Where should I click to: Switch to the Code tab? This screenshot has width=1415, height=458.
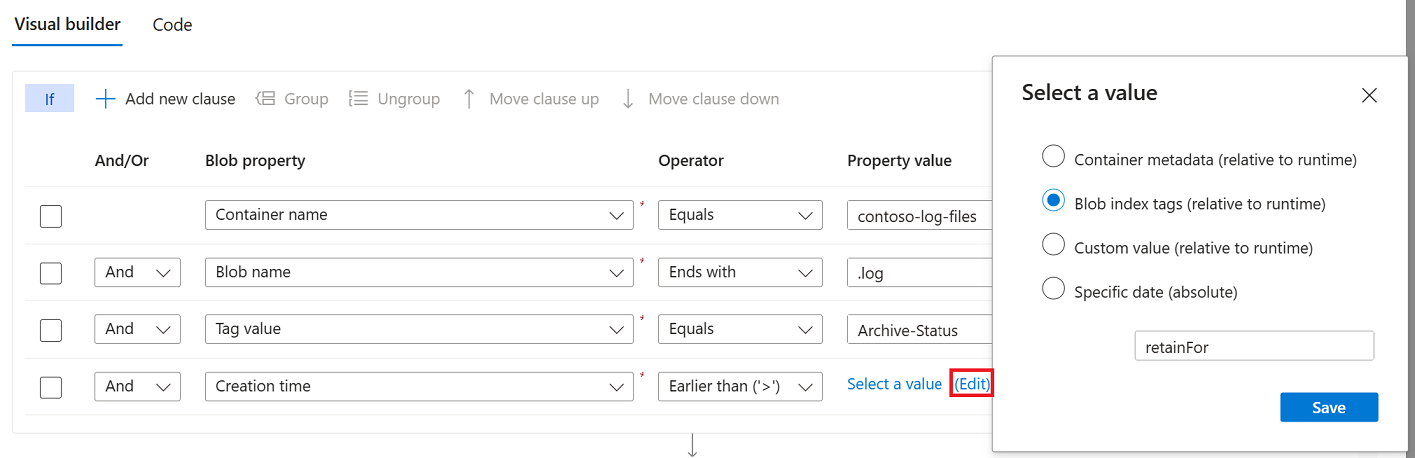pos(172,25)
